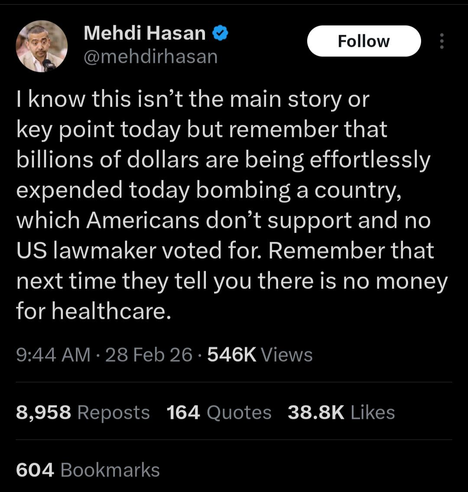Click the Mehdi Hasan display name

145,33
